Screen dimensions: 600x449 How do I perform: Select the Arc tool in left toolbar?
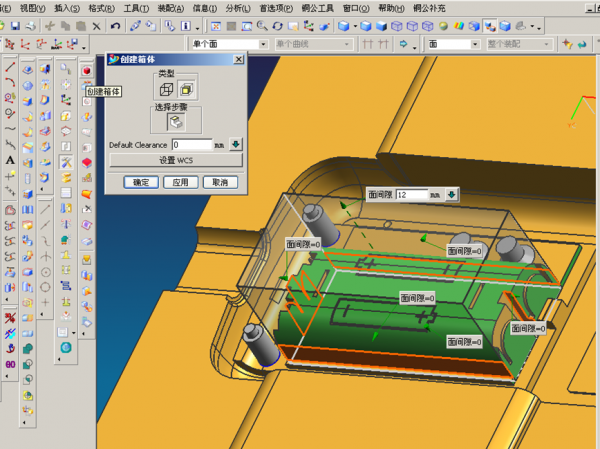(x=10, y=82)
